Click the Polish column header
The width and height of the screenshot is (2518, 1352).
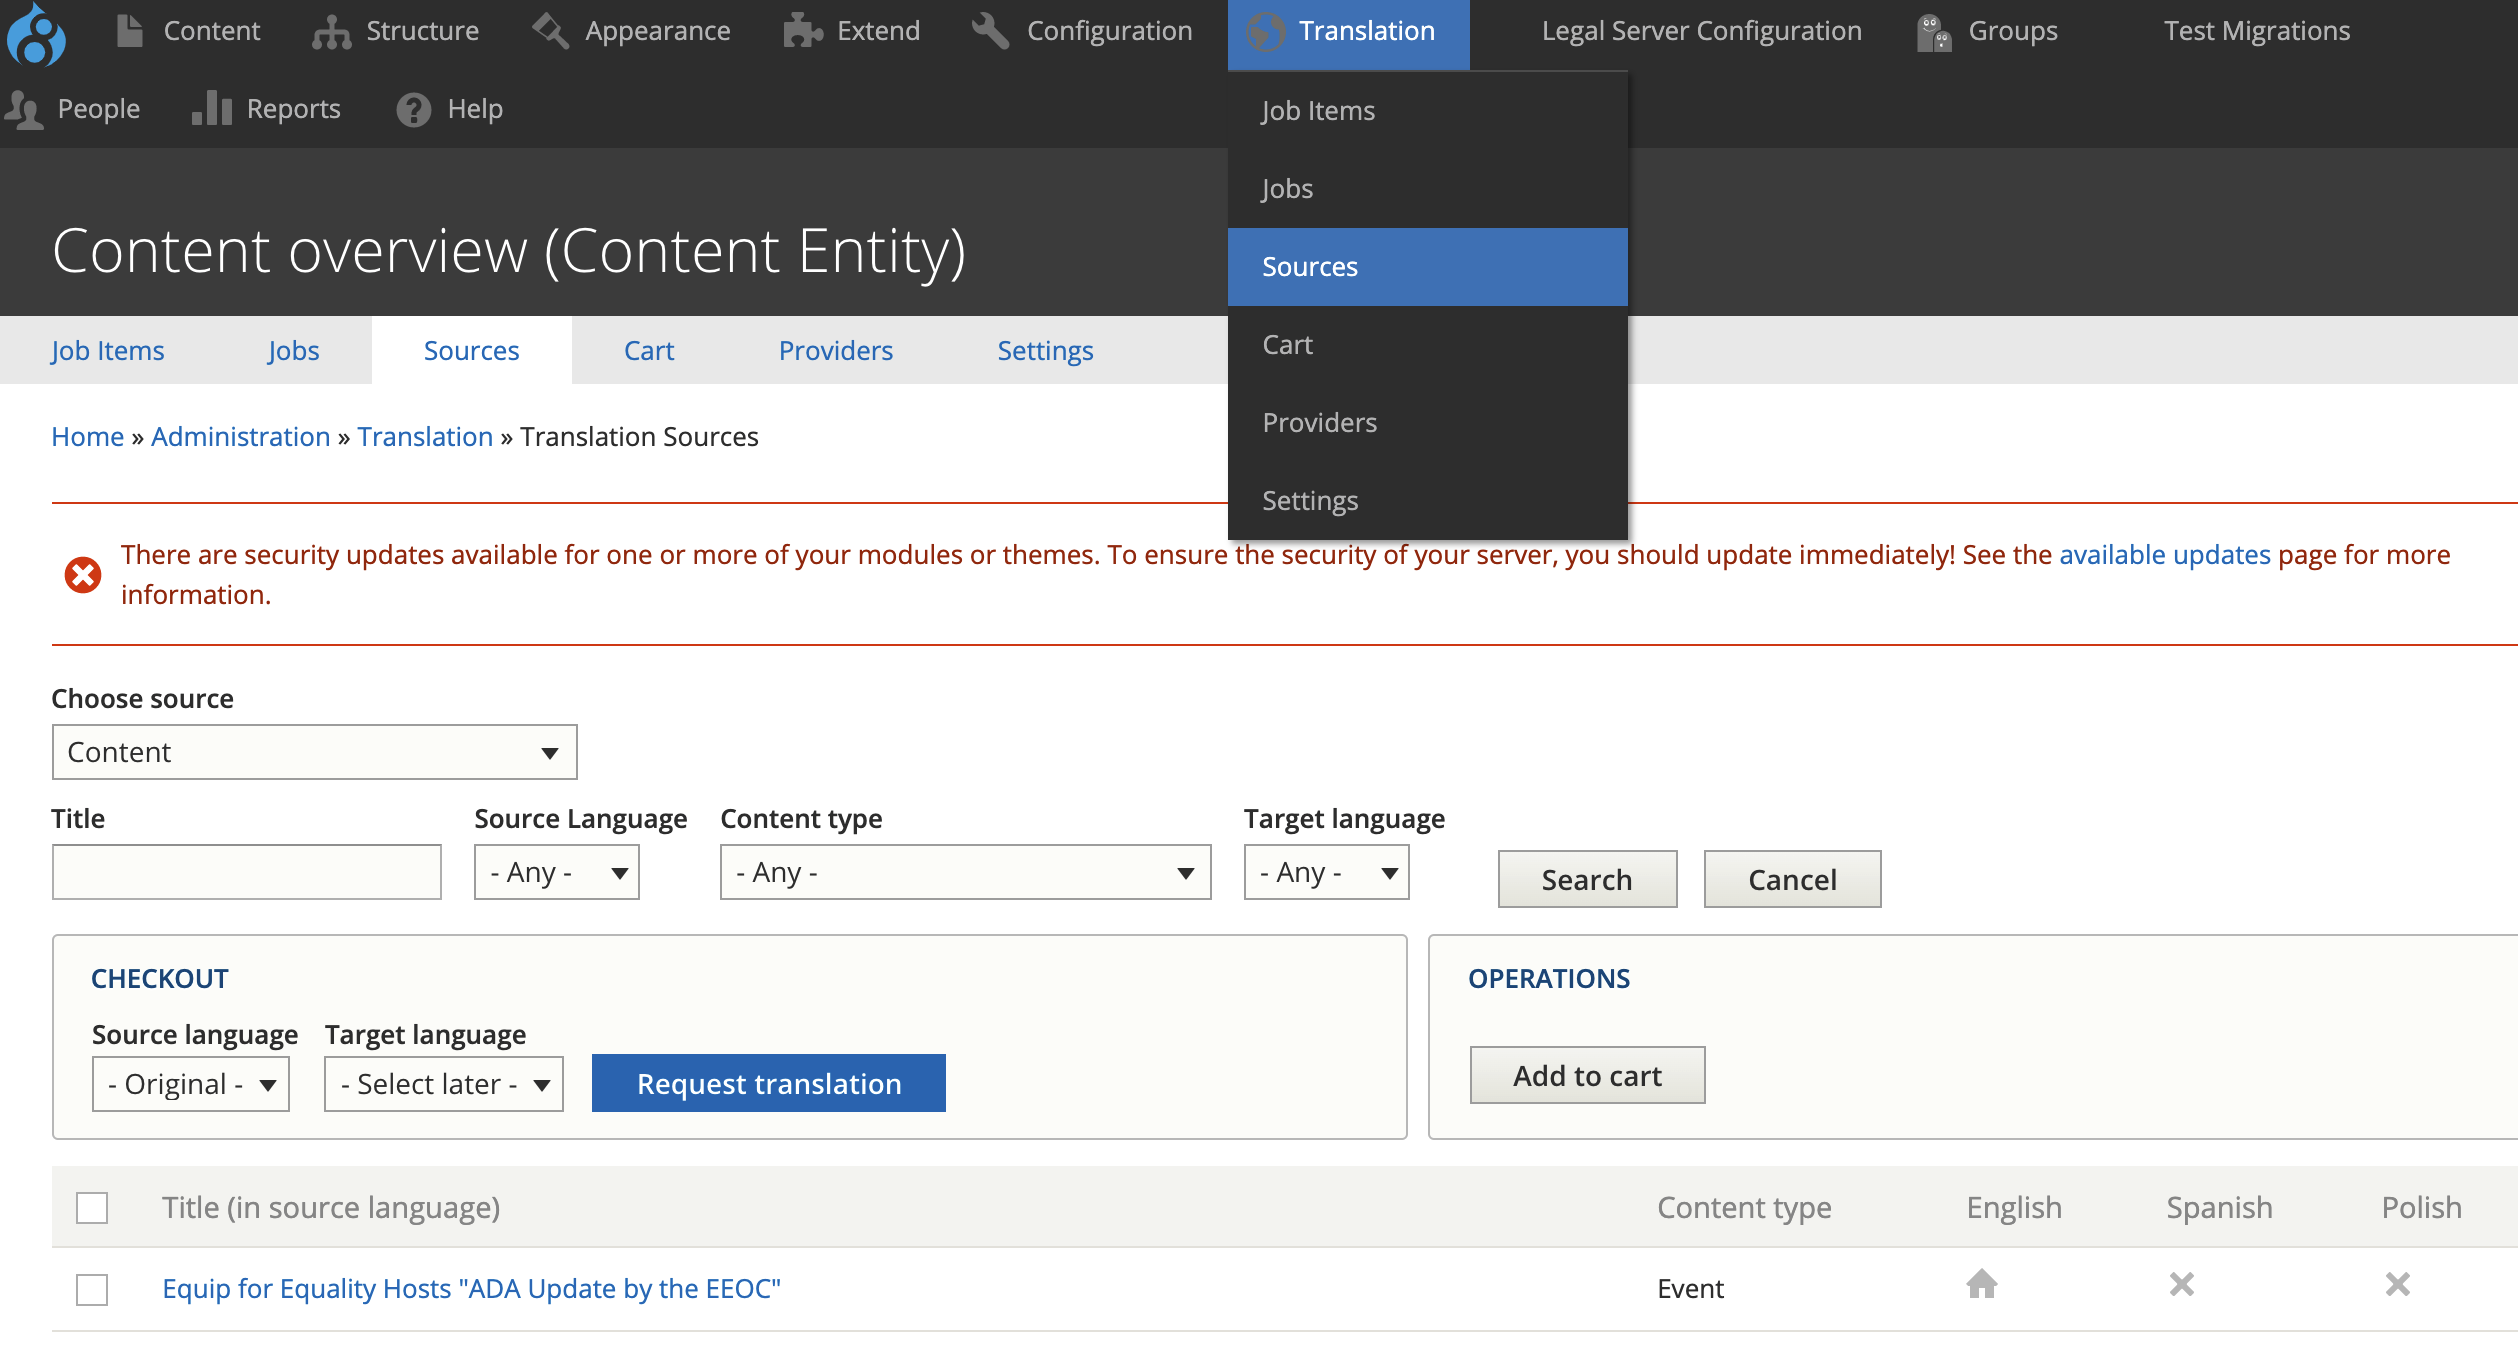click(x=2421, y=1207)
